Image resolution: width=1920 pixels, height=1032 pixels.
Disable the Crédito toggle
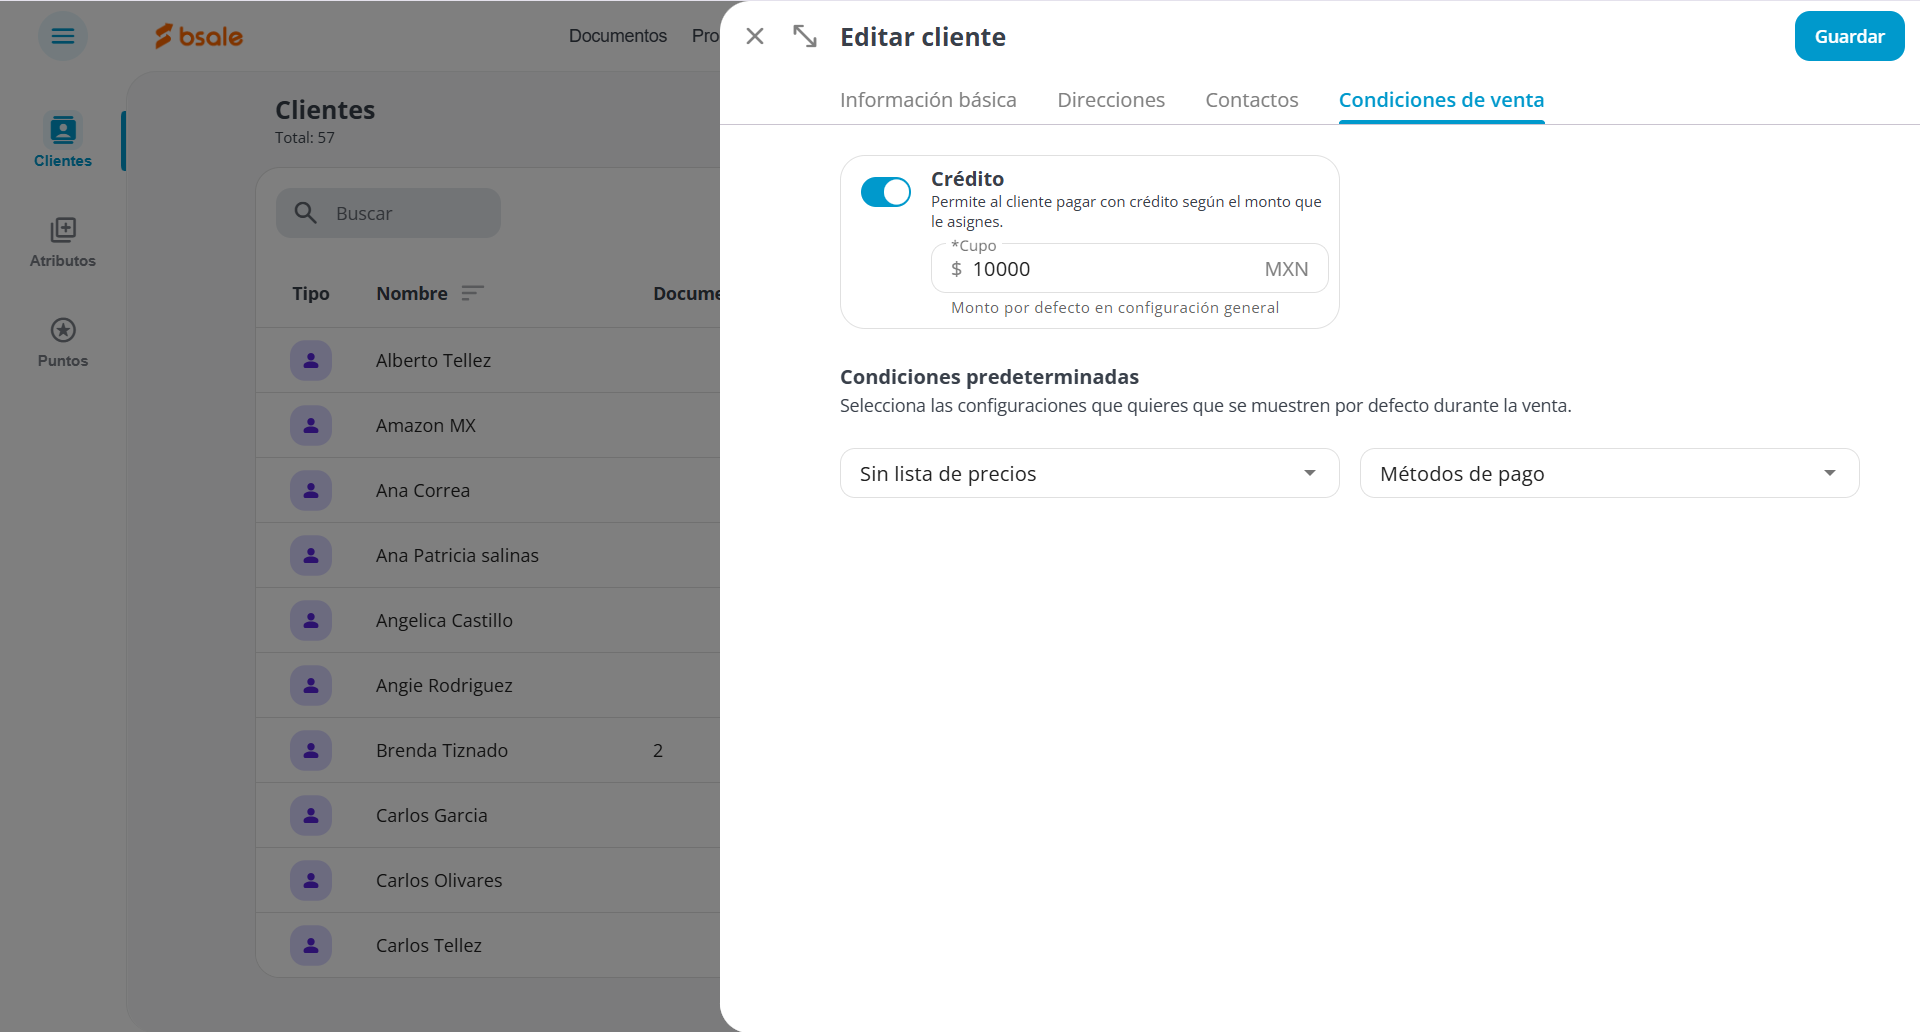(x=886, y=192)
